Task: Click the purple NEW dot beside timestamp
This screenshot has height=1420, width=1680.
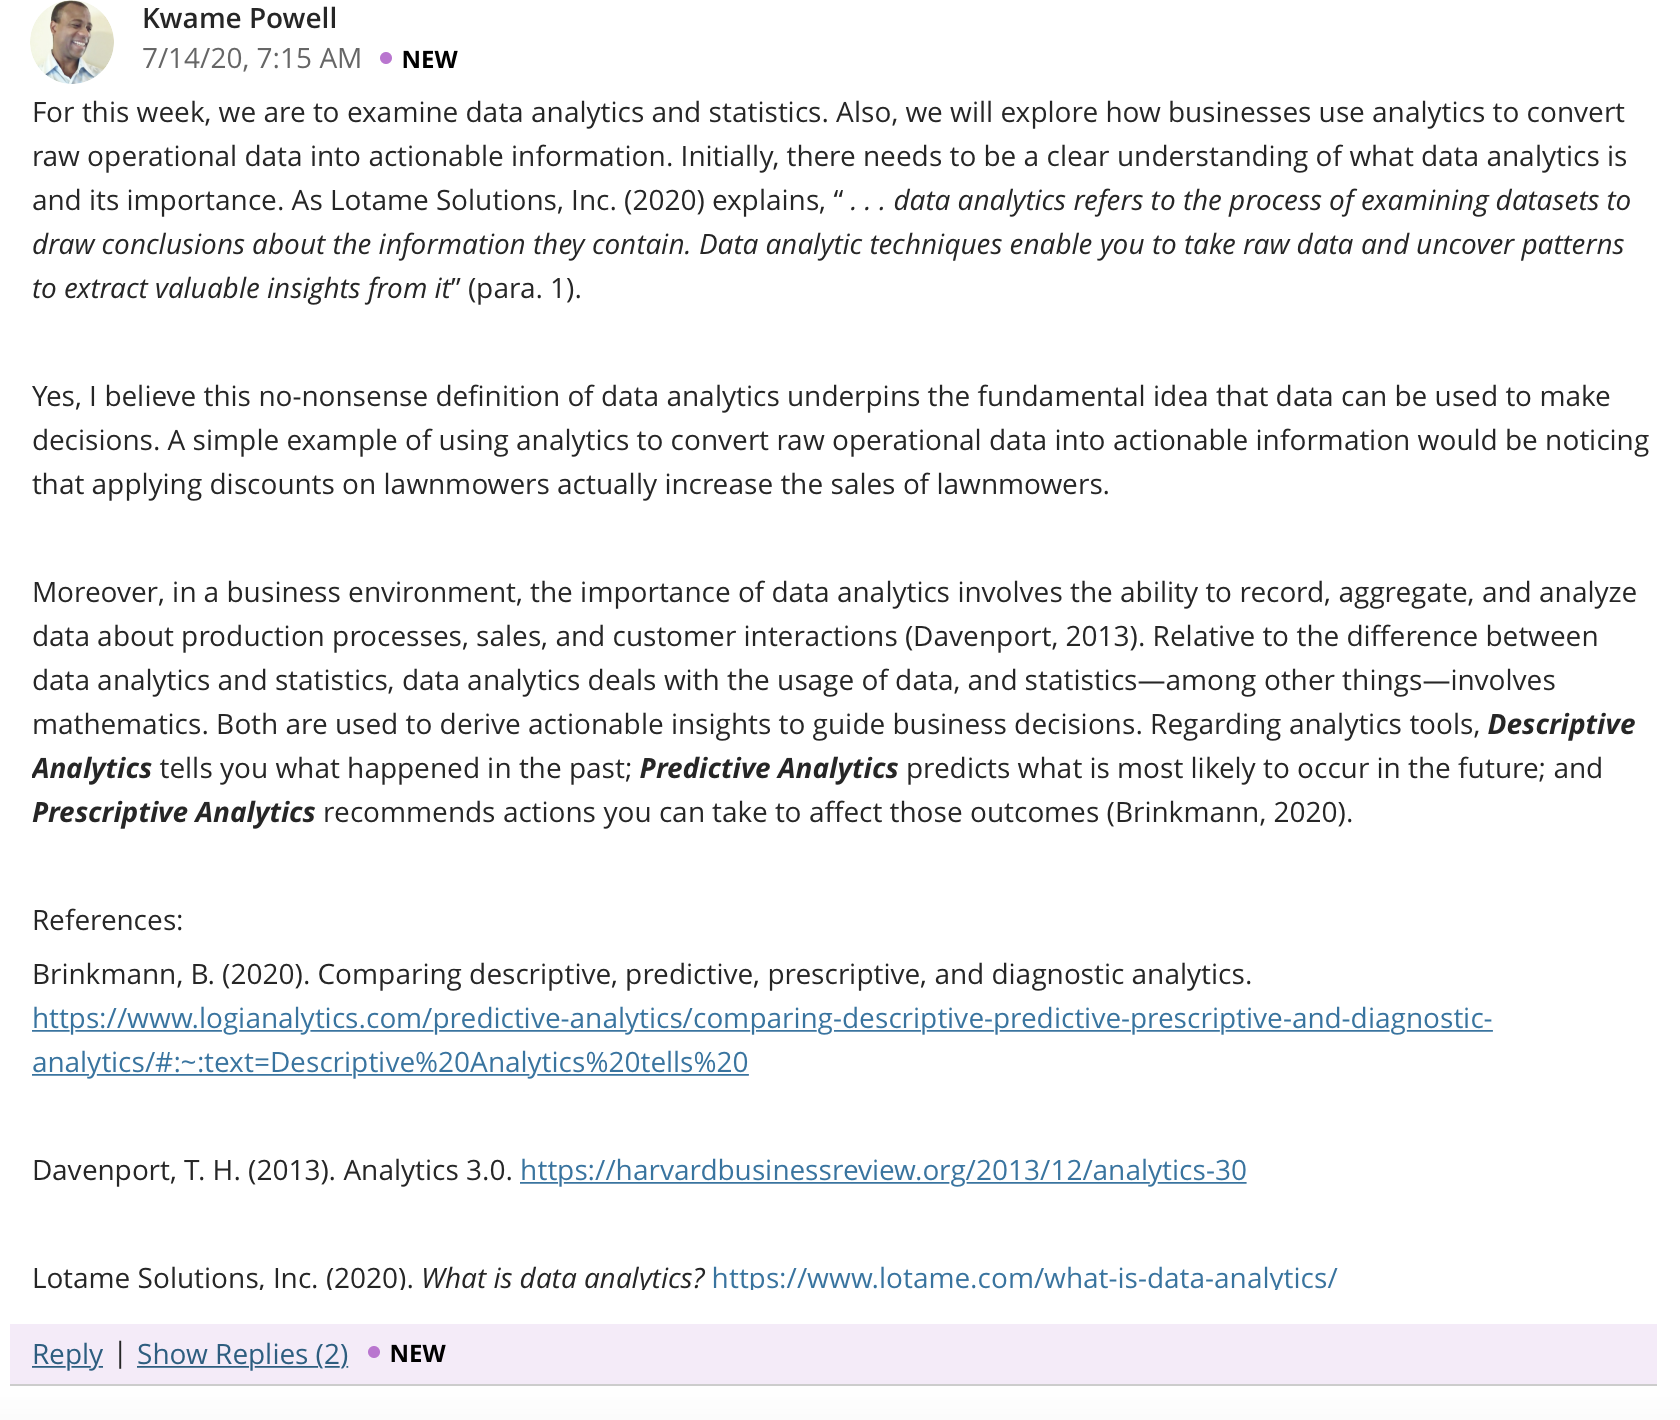Action: (386, 58)
